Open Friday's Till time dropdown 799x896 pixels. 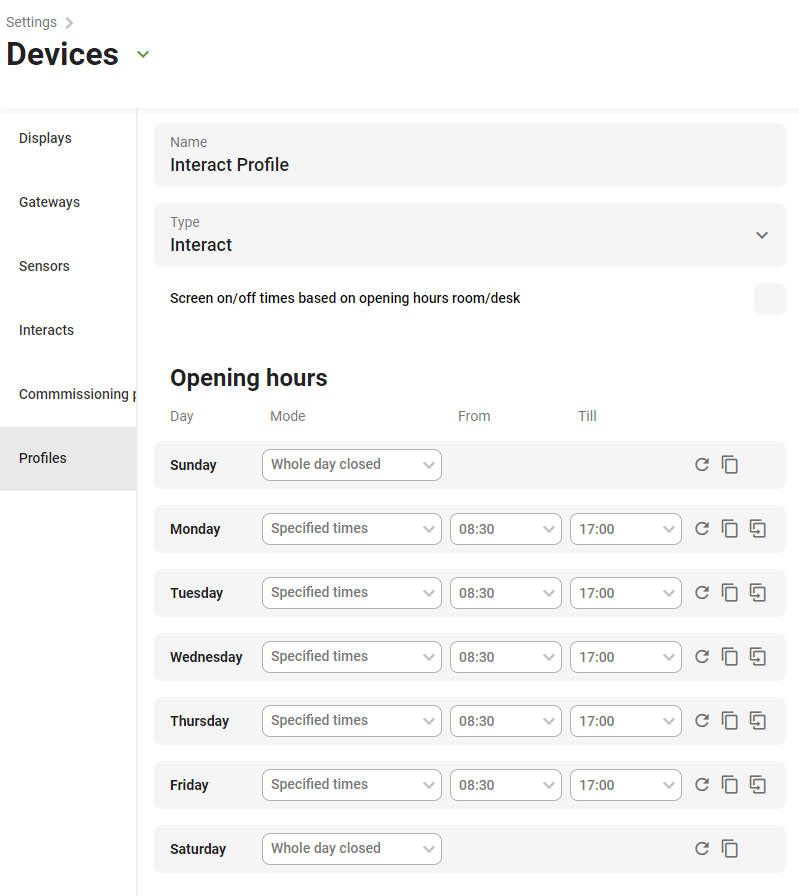click(x=625, y=785)
